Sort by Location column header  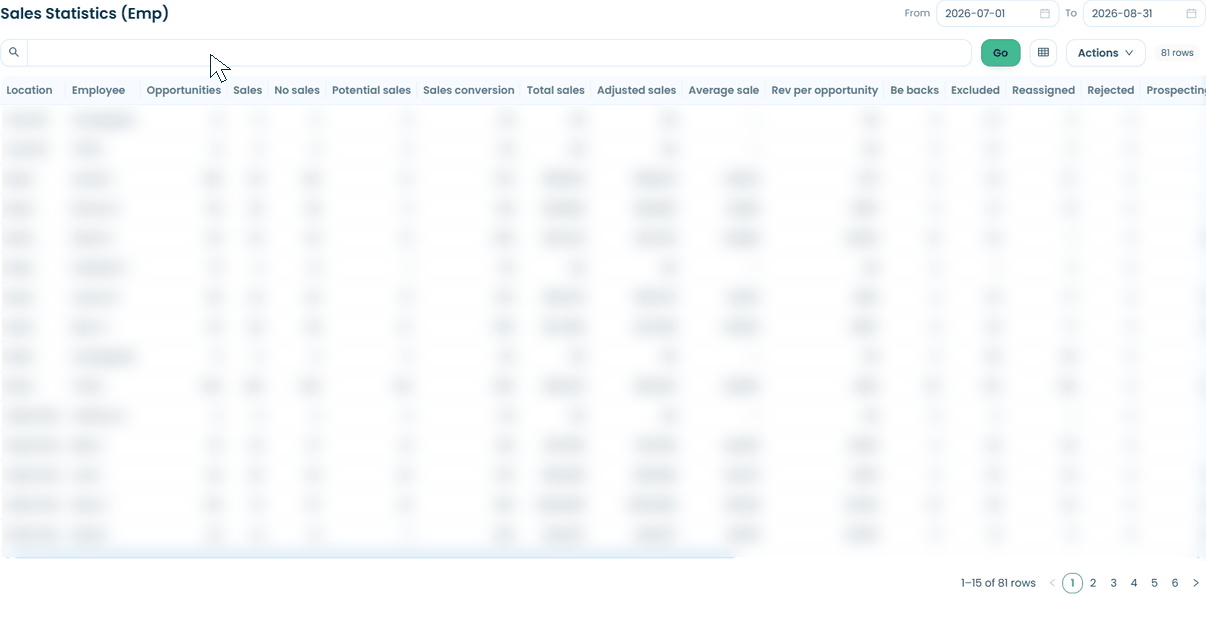tap(29, 90)
